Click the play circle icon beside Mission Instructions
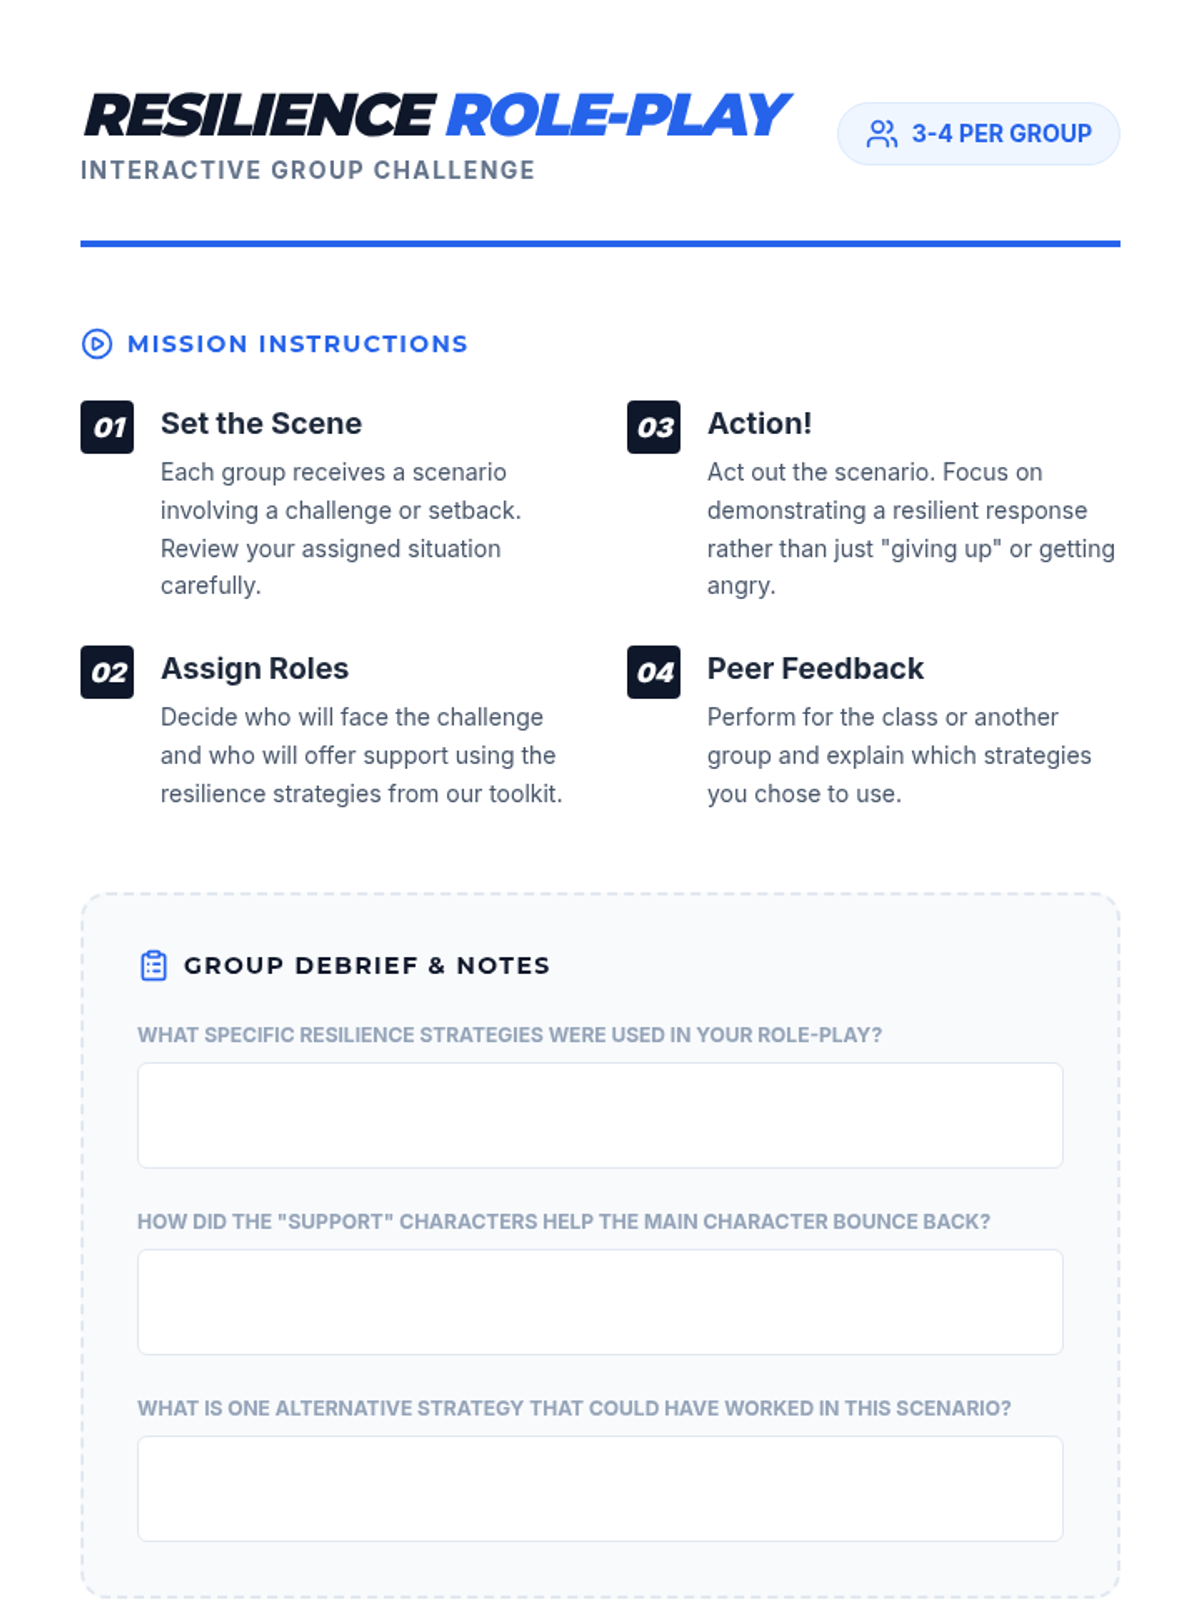1200x1600 pixels. click(97, 344)
